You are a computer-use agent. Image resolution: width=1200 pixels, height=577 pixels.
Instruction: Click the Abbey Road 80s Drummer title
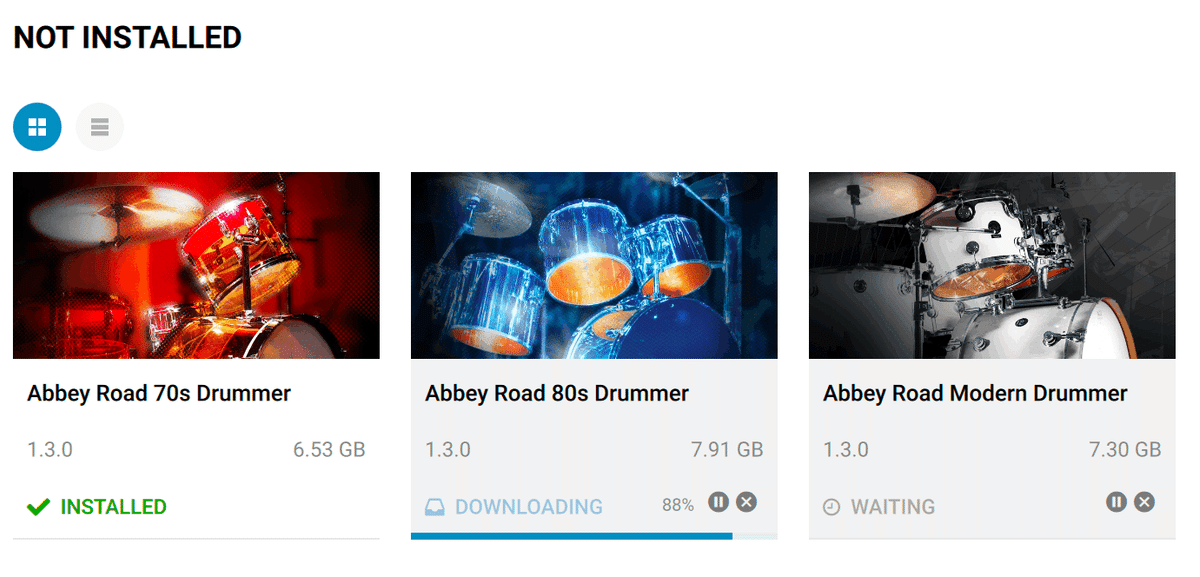(x=557, y=393)
